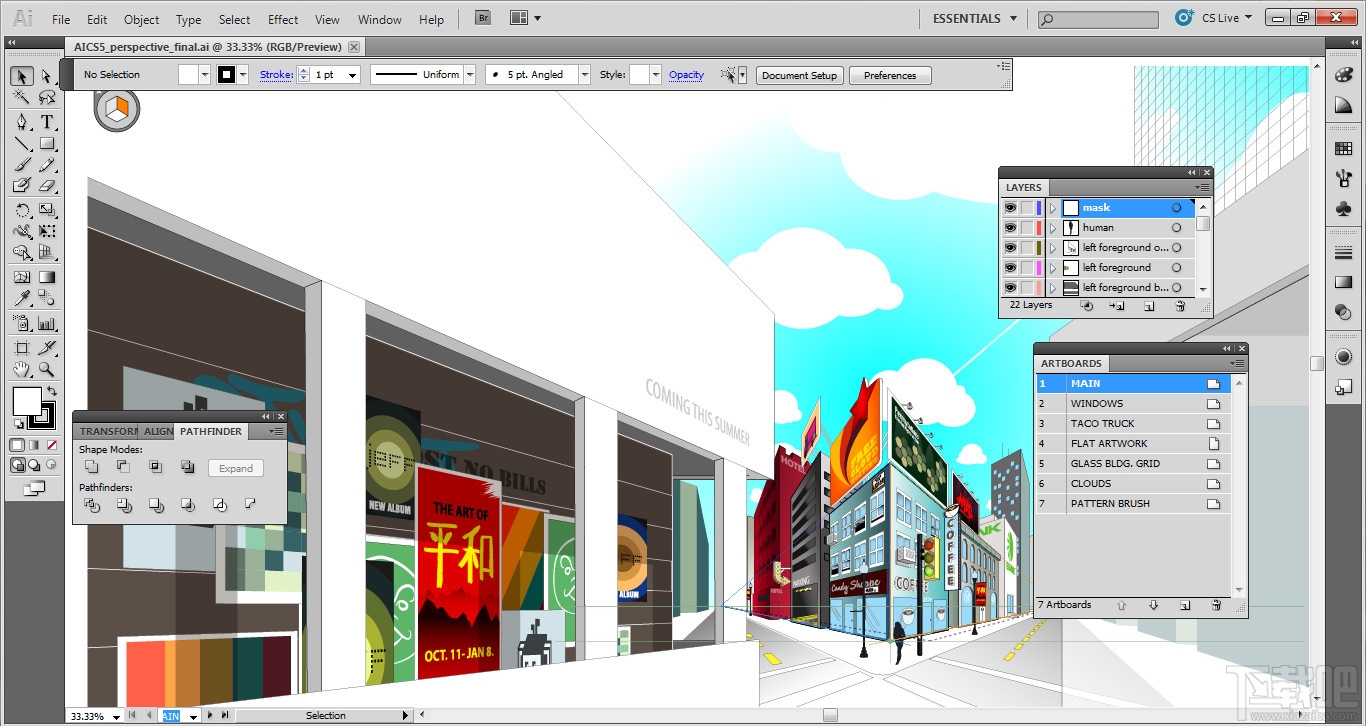Open the Object menu
The height and width of the screenshot is (726, 1366).
(141, 19)
